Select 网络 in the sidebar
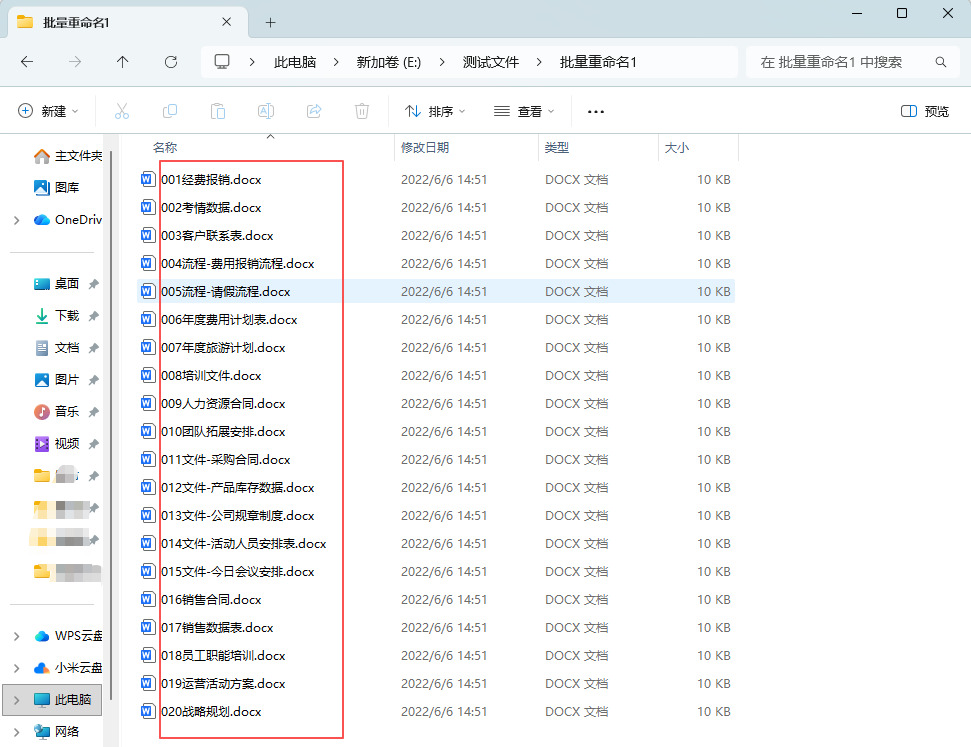 56,732
